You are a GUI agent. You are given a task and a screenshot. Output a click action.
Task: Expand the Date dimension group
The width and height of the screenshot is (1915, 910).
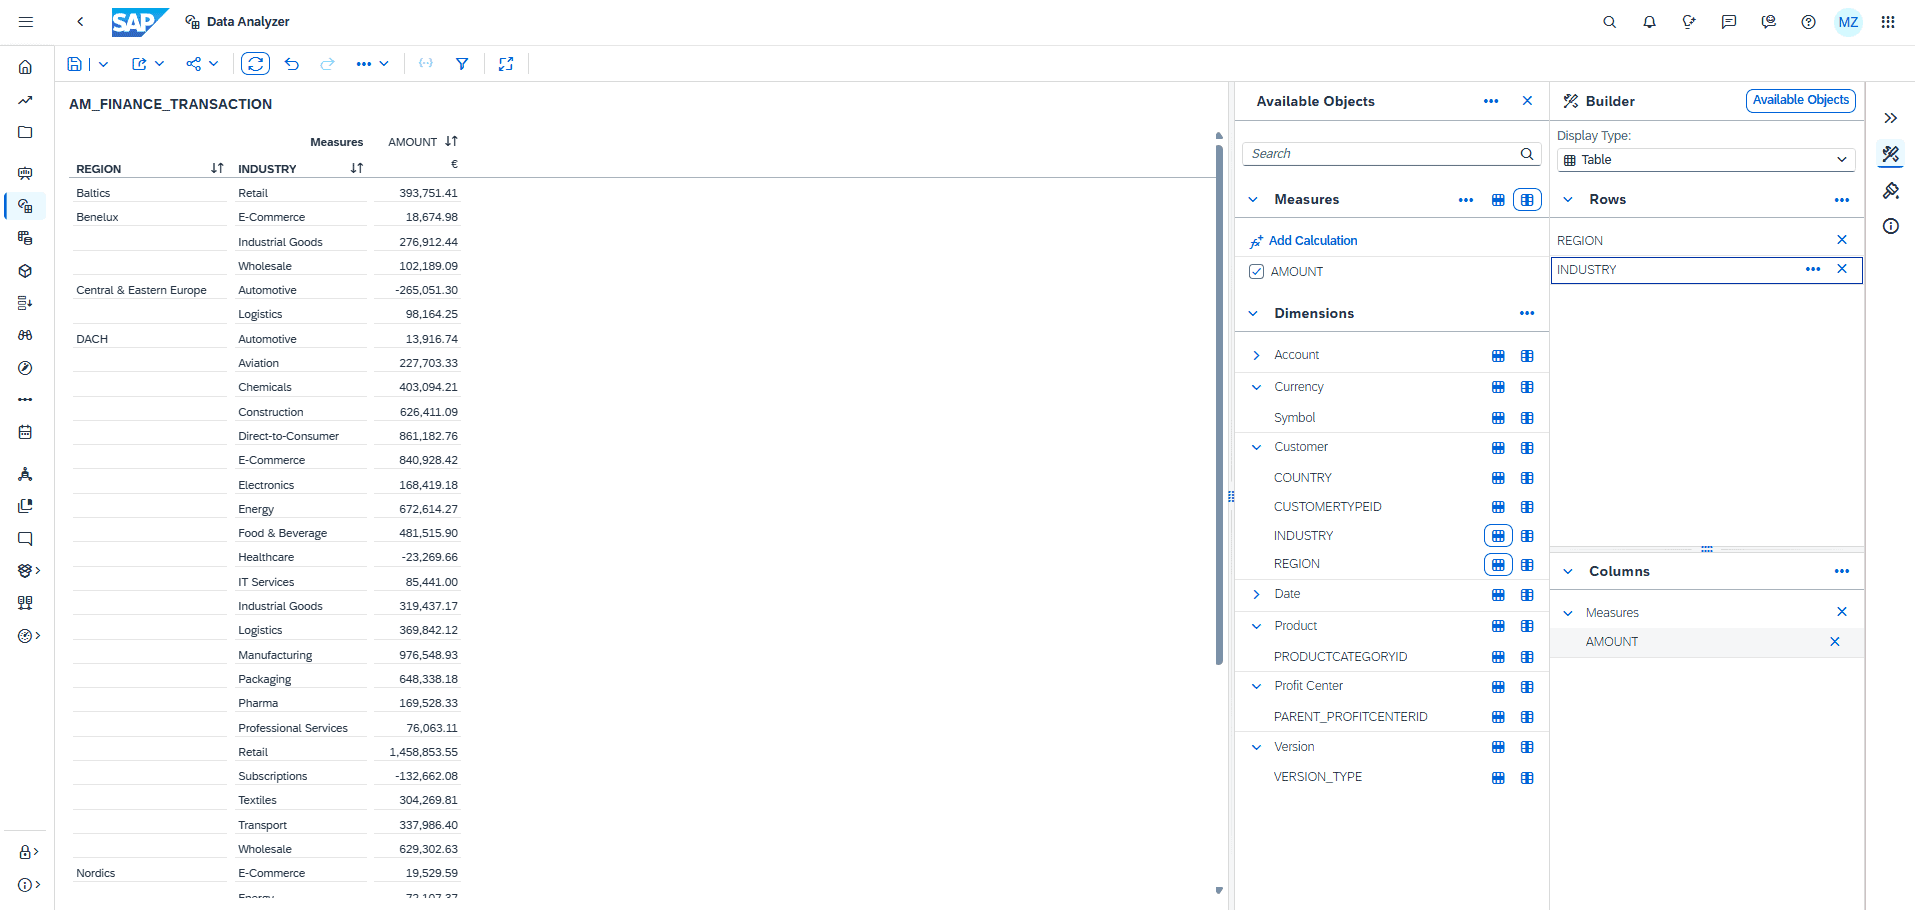(1257, 595)
